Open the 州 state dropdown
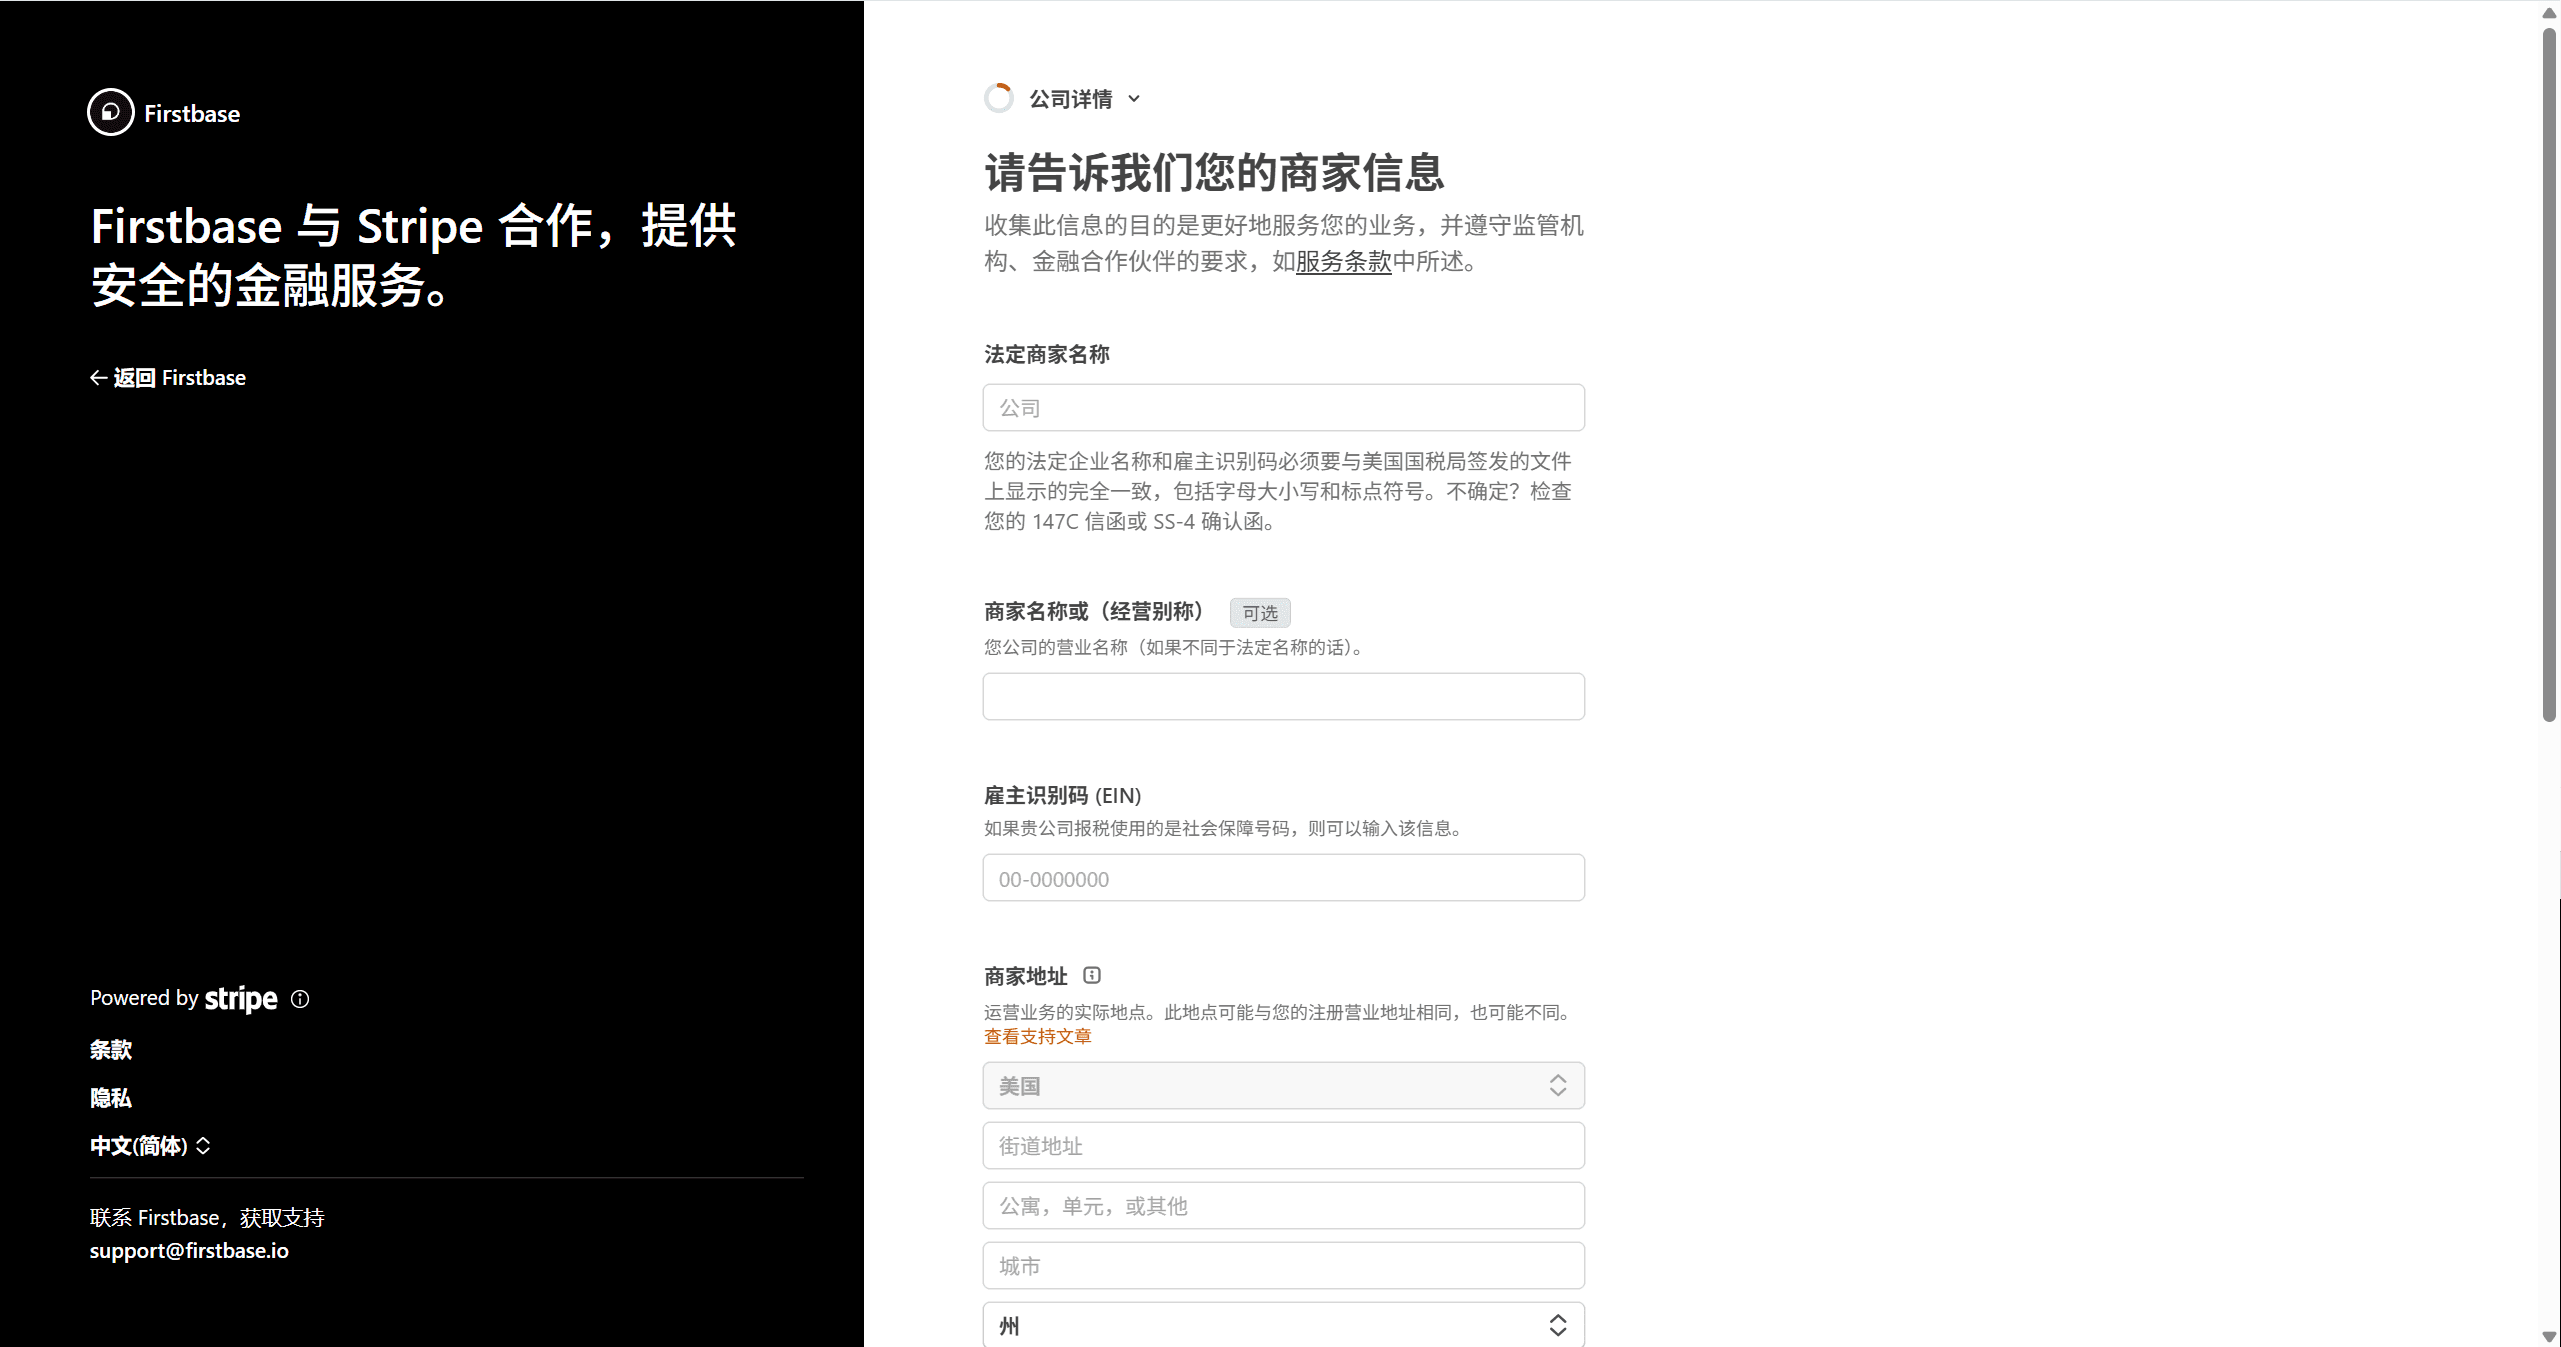Viewport: 2561px width, 1347px height. [x=1284, y=1325]
